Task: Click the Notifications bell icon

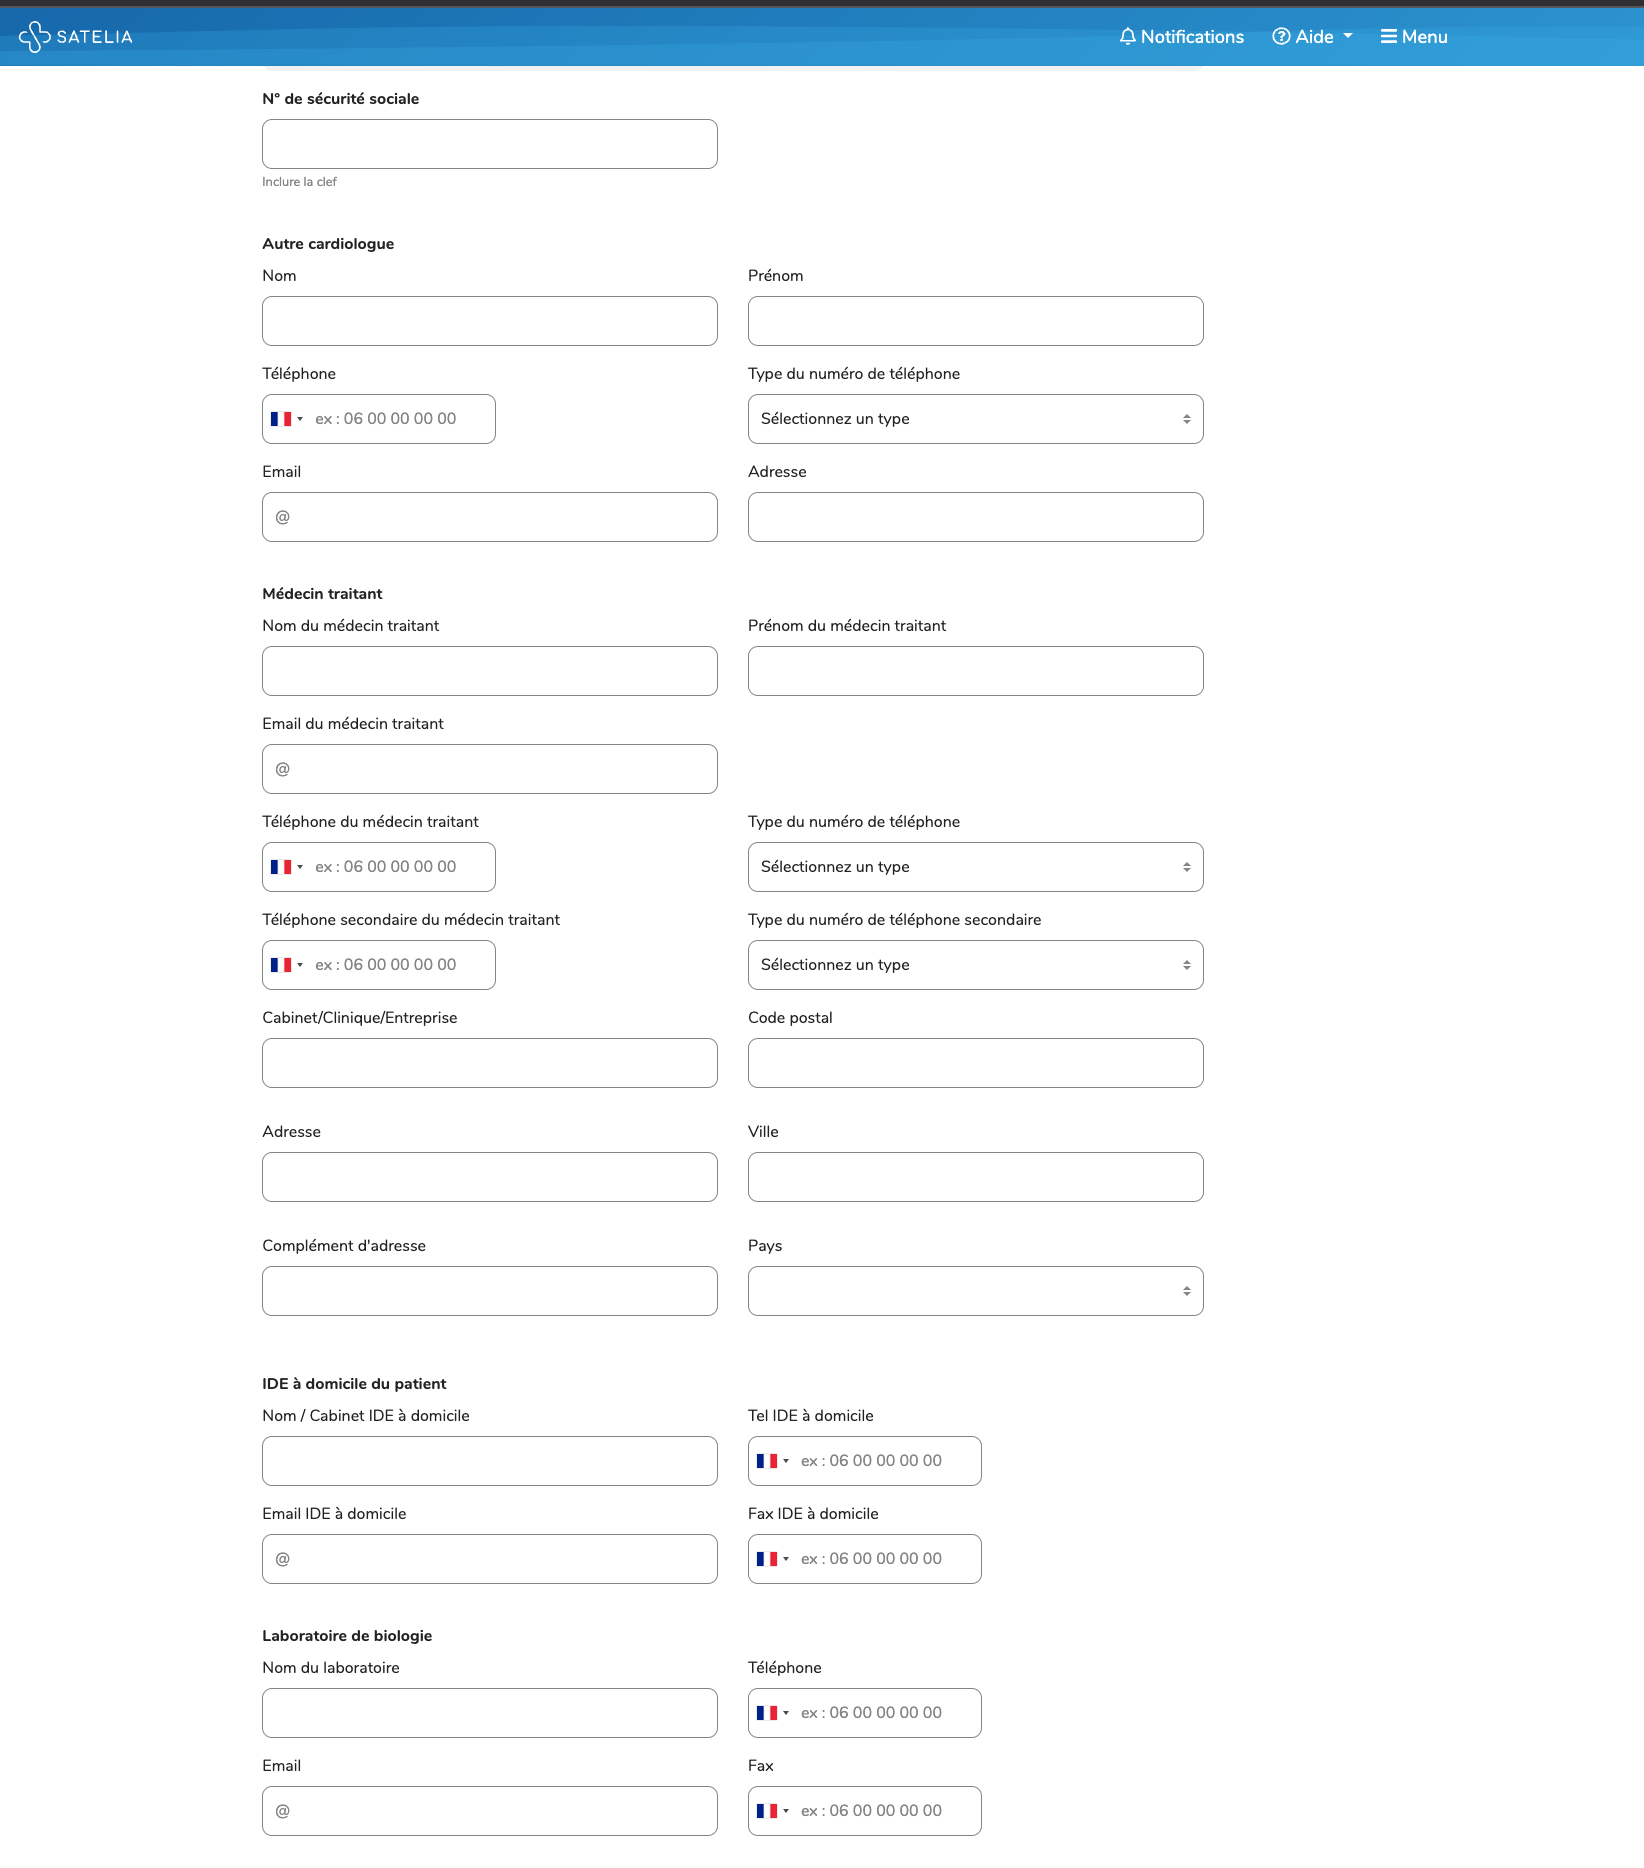Action: point(1128,37)
